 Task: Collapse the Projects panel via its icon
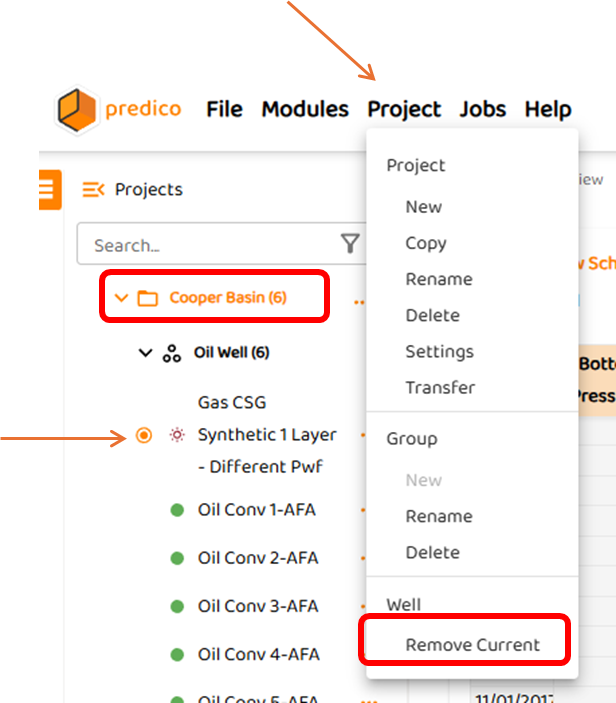point(93,189)
